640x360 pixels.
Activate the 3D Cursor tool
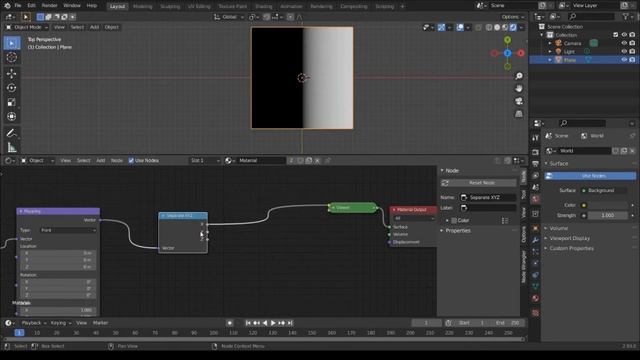[12, 58]
